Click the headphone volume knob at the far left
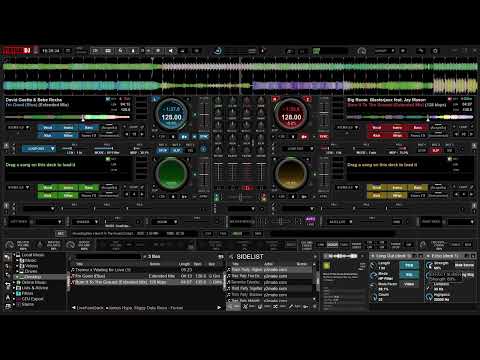This screenshot has width=480, height=360. point(10,245)
